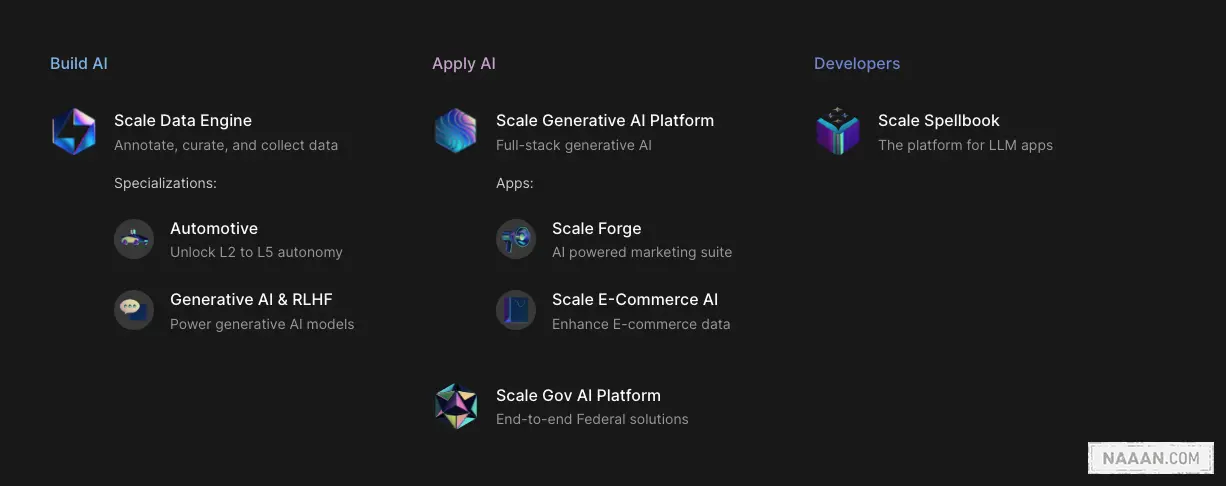Open the Build AI menu heading
1226x486 pixels.
pos(79,64)
